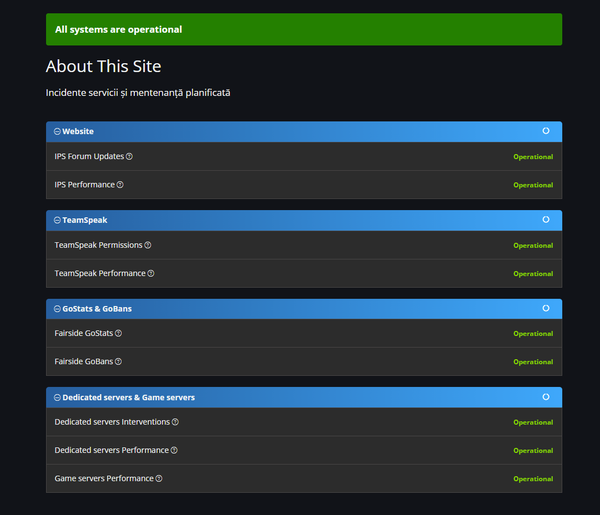Select the IPS Performance label
Viewport: 600px width, 515px height.
tap(85, 185)
